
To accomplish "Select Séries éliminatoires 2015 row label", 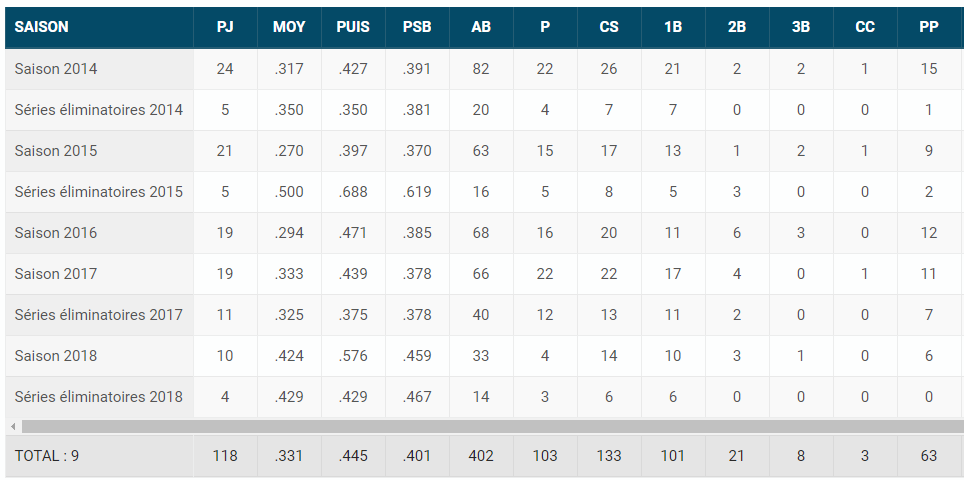I will click(x=99, y=192).
